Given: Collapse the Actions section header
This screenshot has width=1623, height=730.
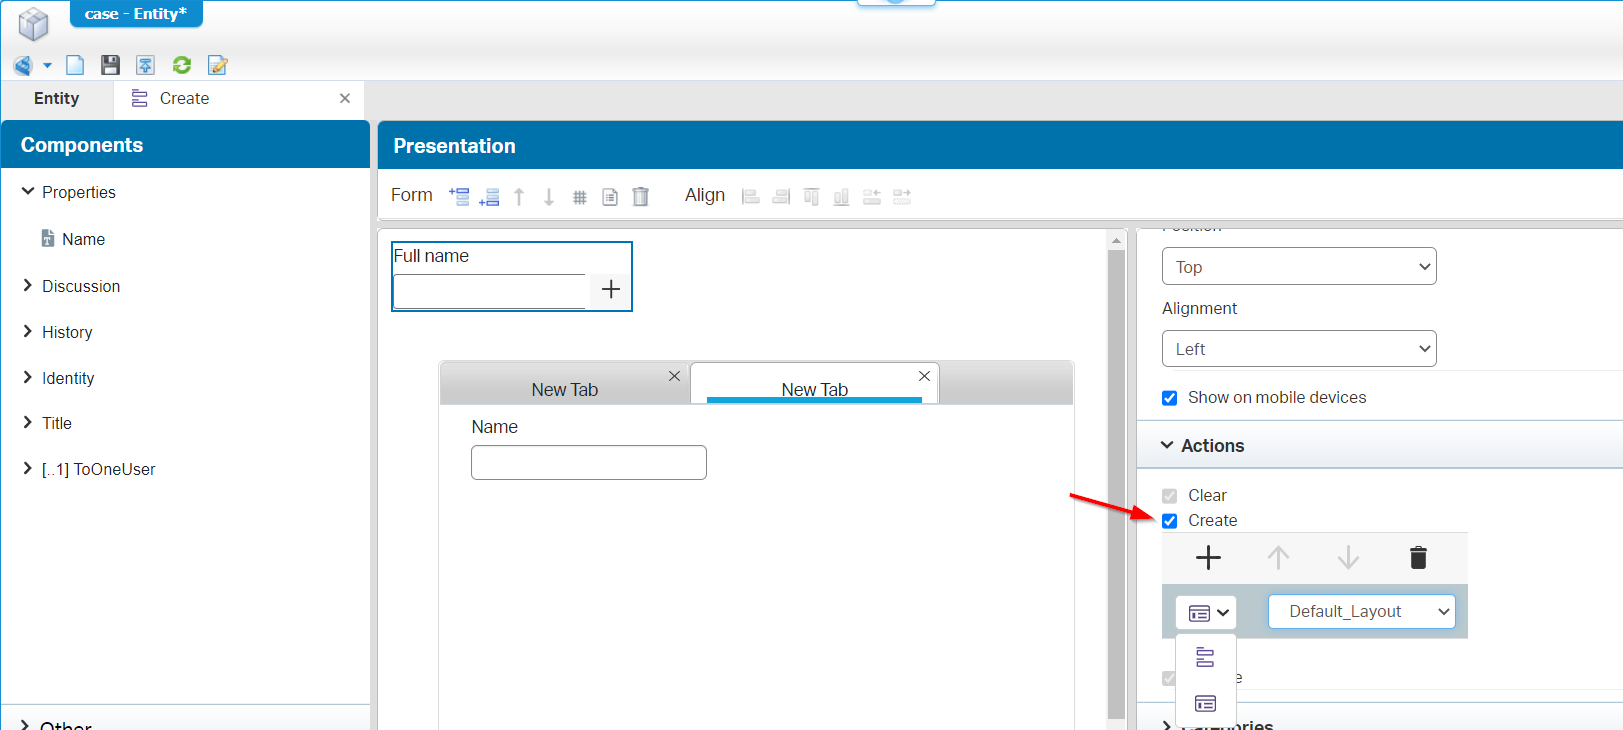Looking at the screenshot, I should click(1212, 446).
